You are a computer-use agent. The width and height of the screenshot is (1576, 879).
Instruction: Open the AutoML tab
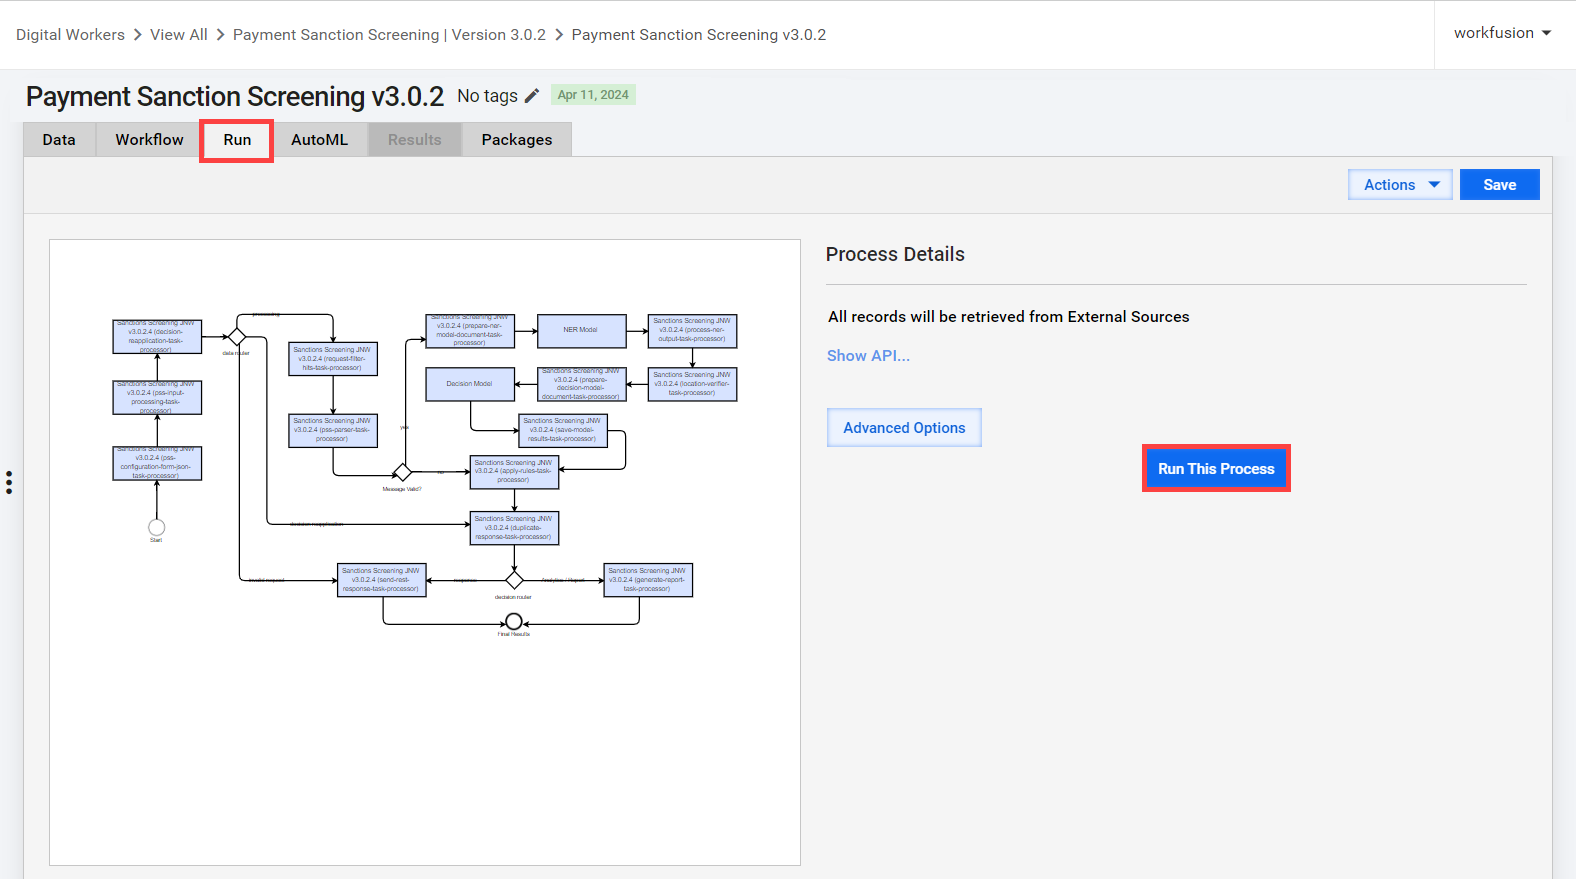(320, 140)
